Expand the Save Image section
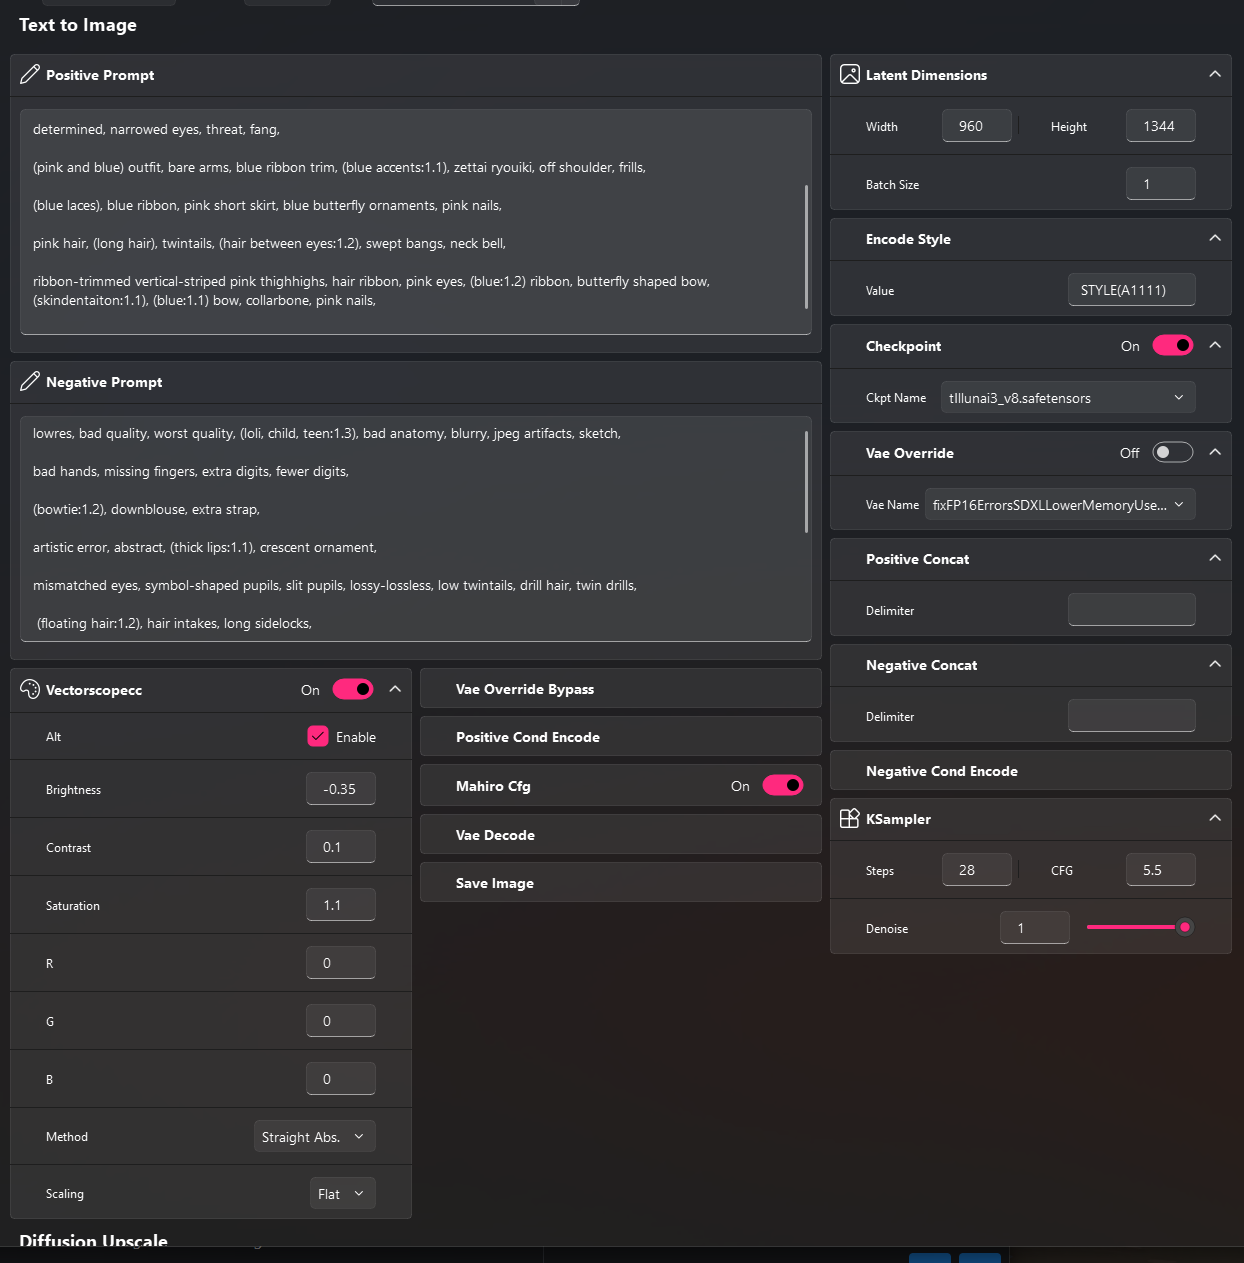 pos(621,883)
